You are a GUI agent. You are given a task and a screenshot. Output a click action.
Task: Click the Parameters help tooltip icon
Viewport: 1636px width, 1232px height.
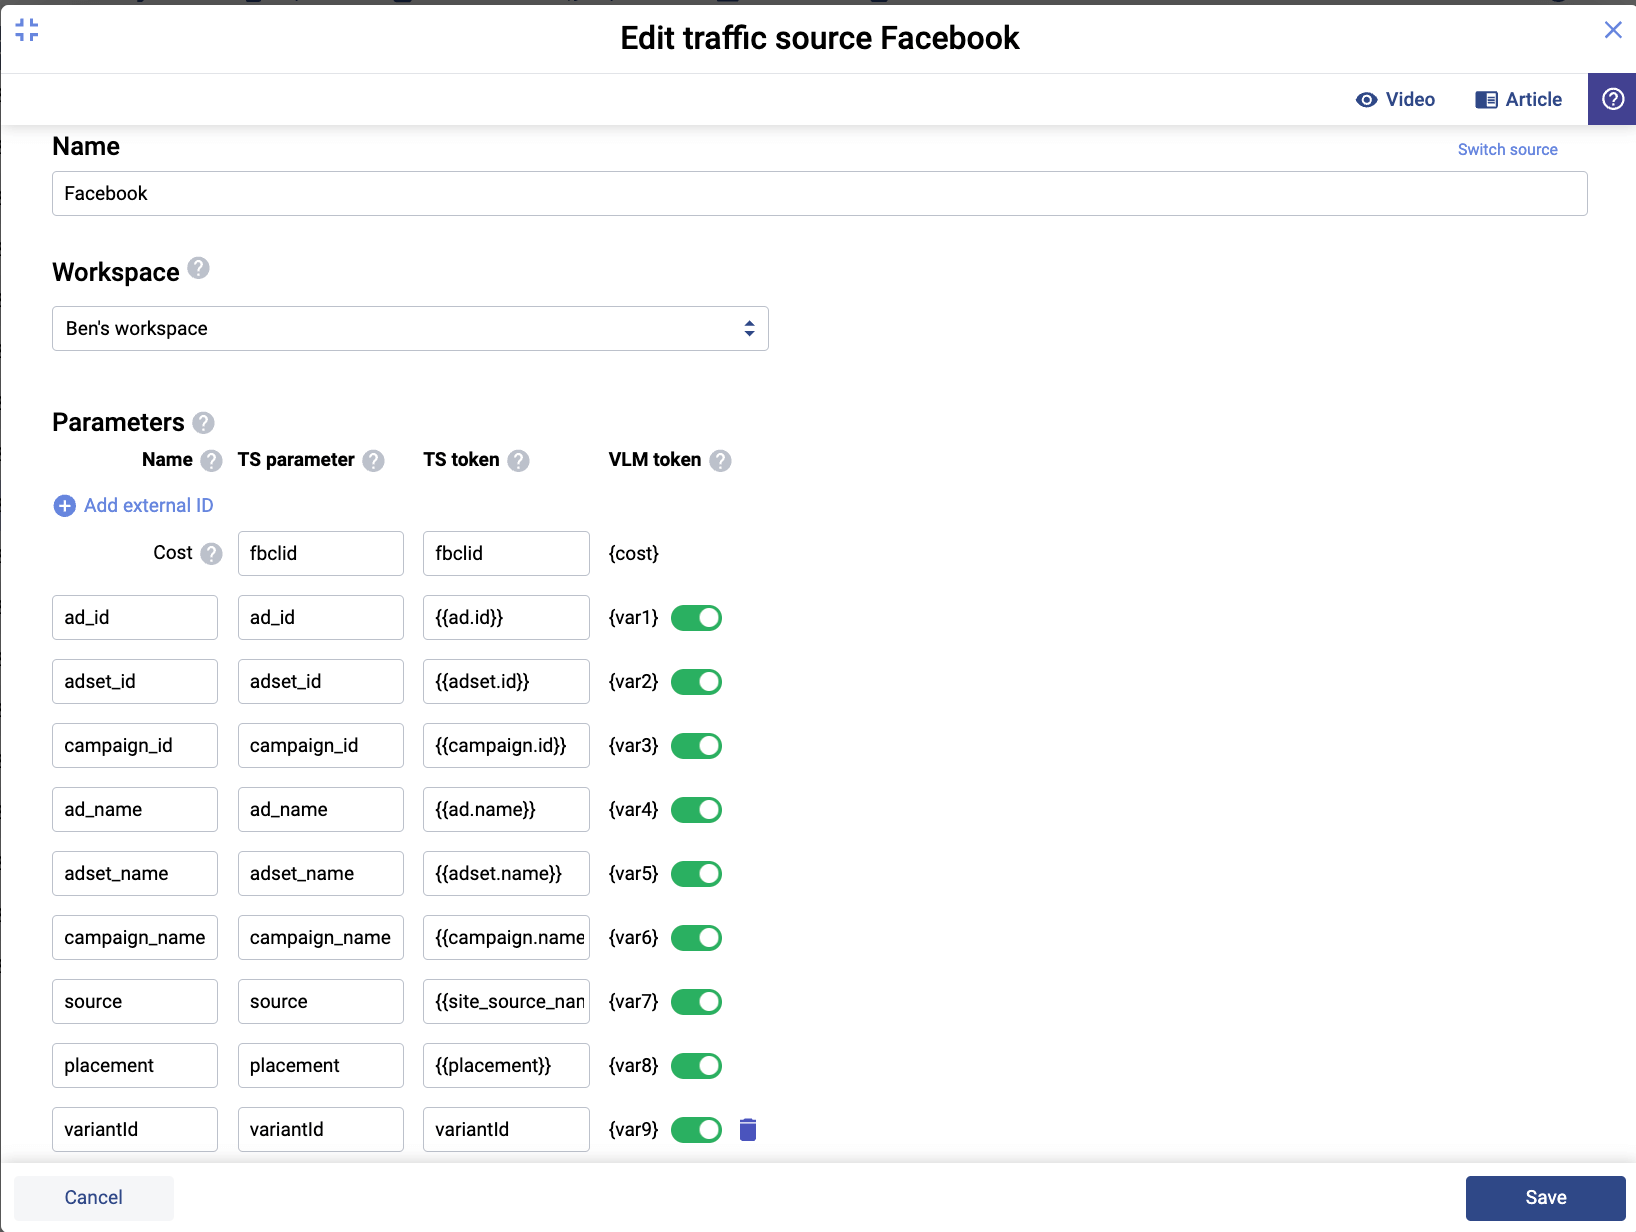[204, 423]
